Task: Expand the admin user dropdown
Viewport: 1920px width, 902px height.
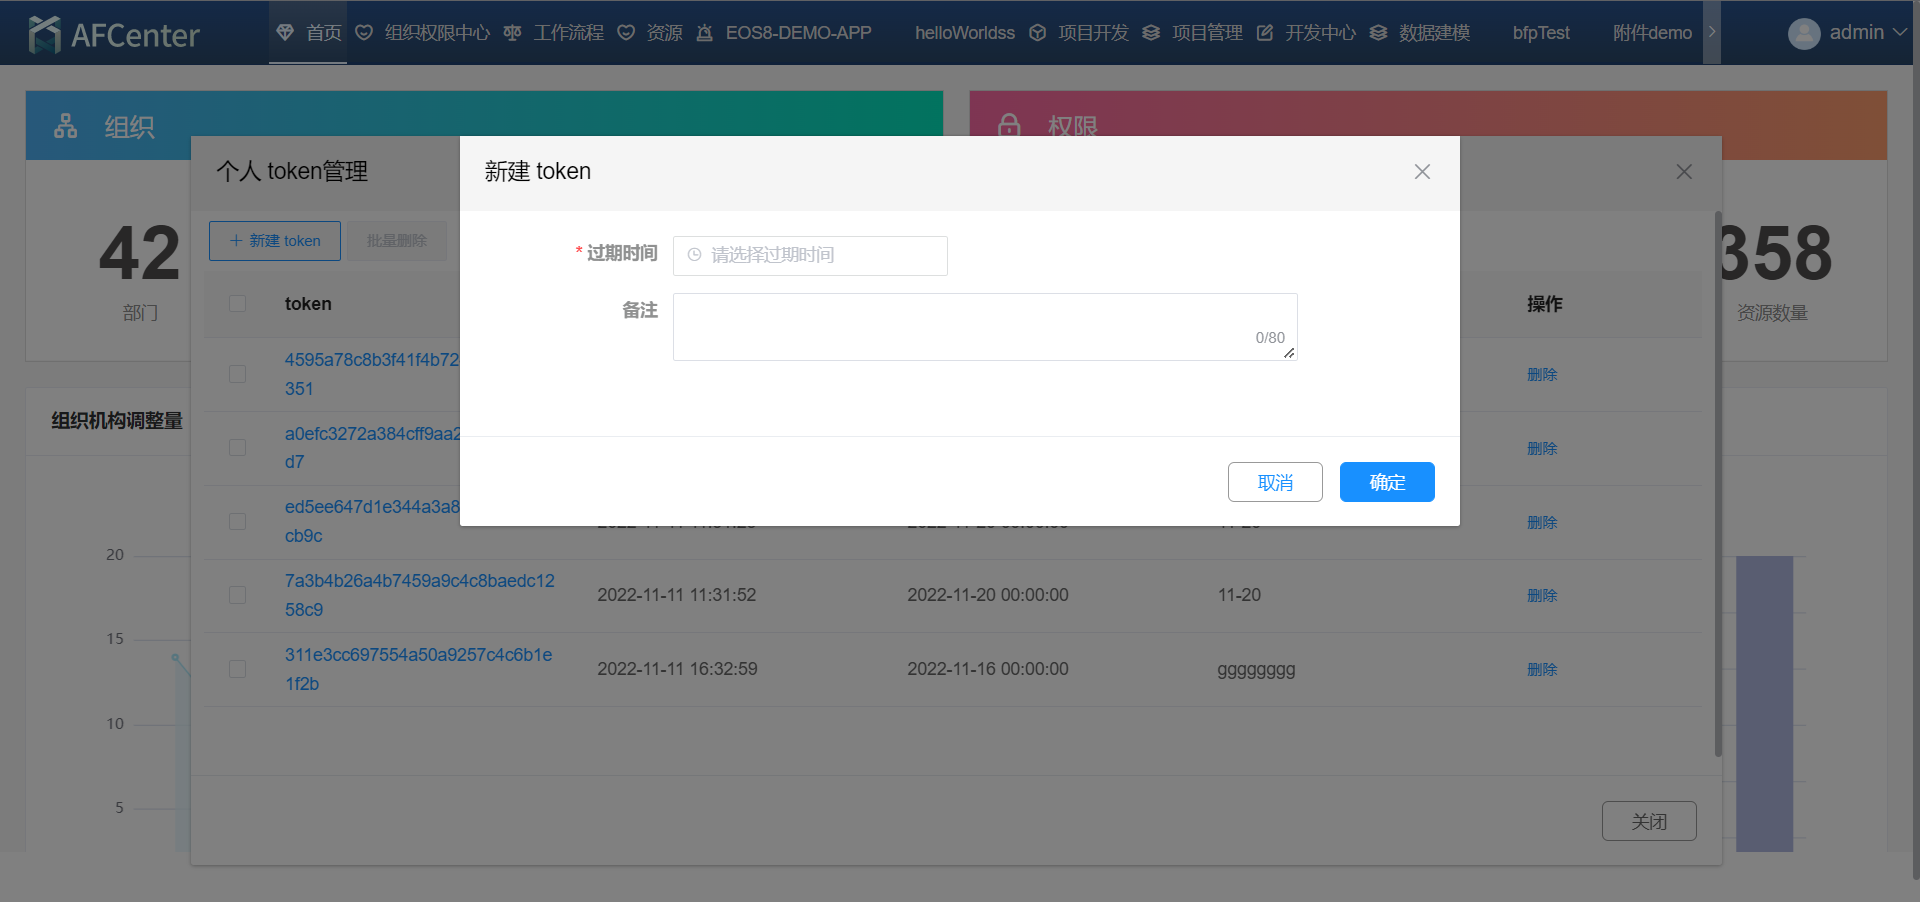Action: point(1899,33)
